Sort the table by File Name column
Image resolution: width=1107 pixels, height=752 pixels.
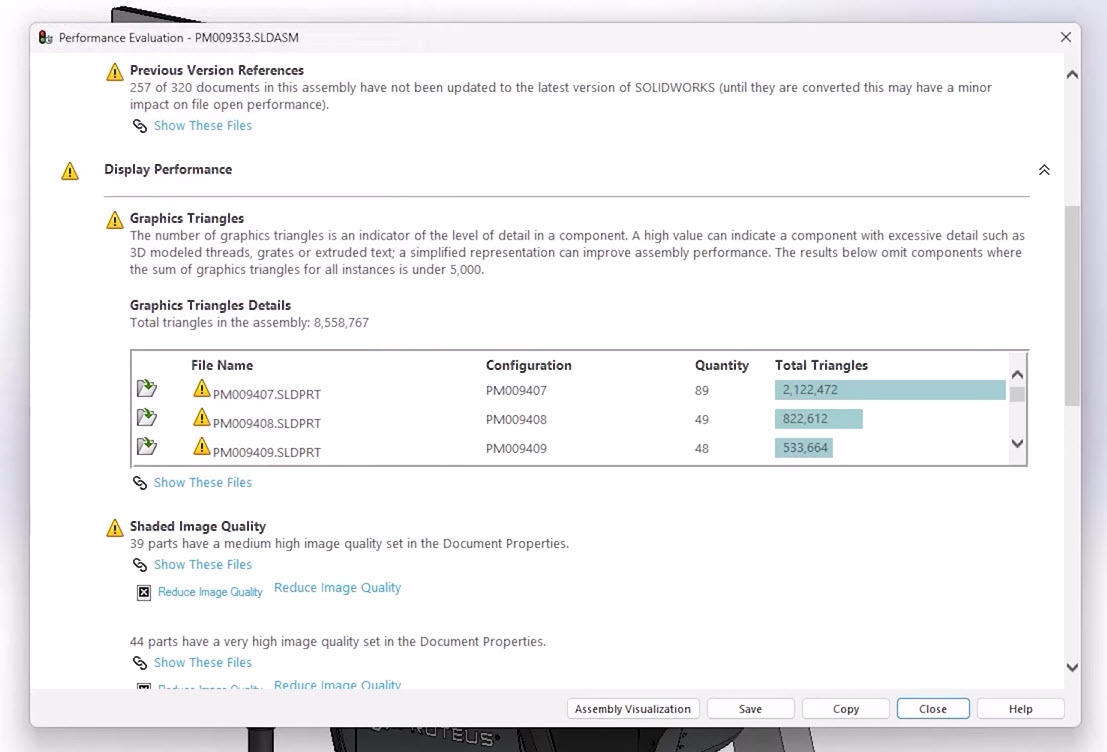(222, 365)
